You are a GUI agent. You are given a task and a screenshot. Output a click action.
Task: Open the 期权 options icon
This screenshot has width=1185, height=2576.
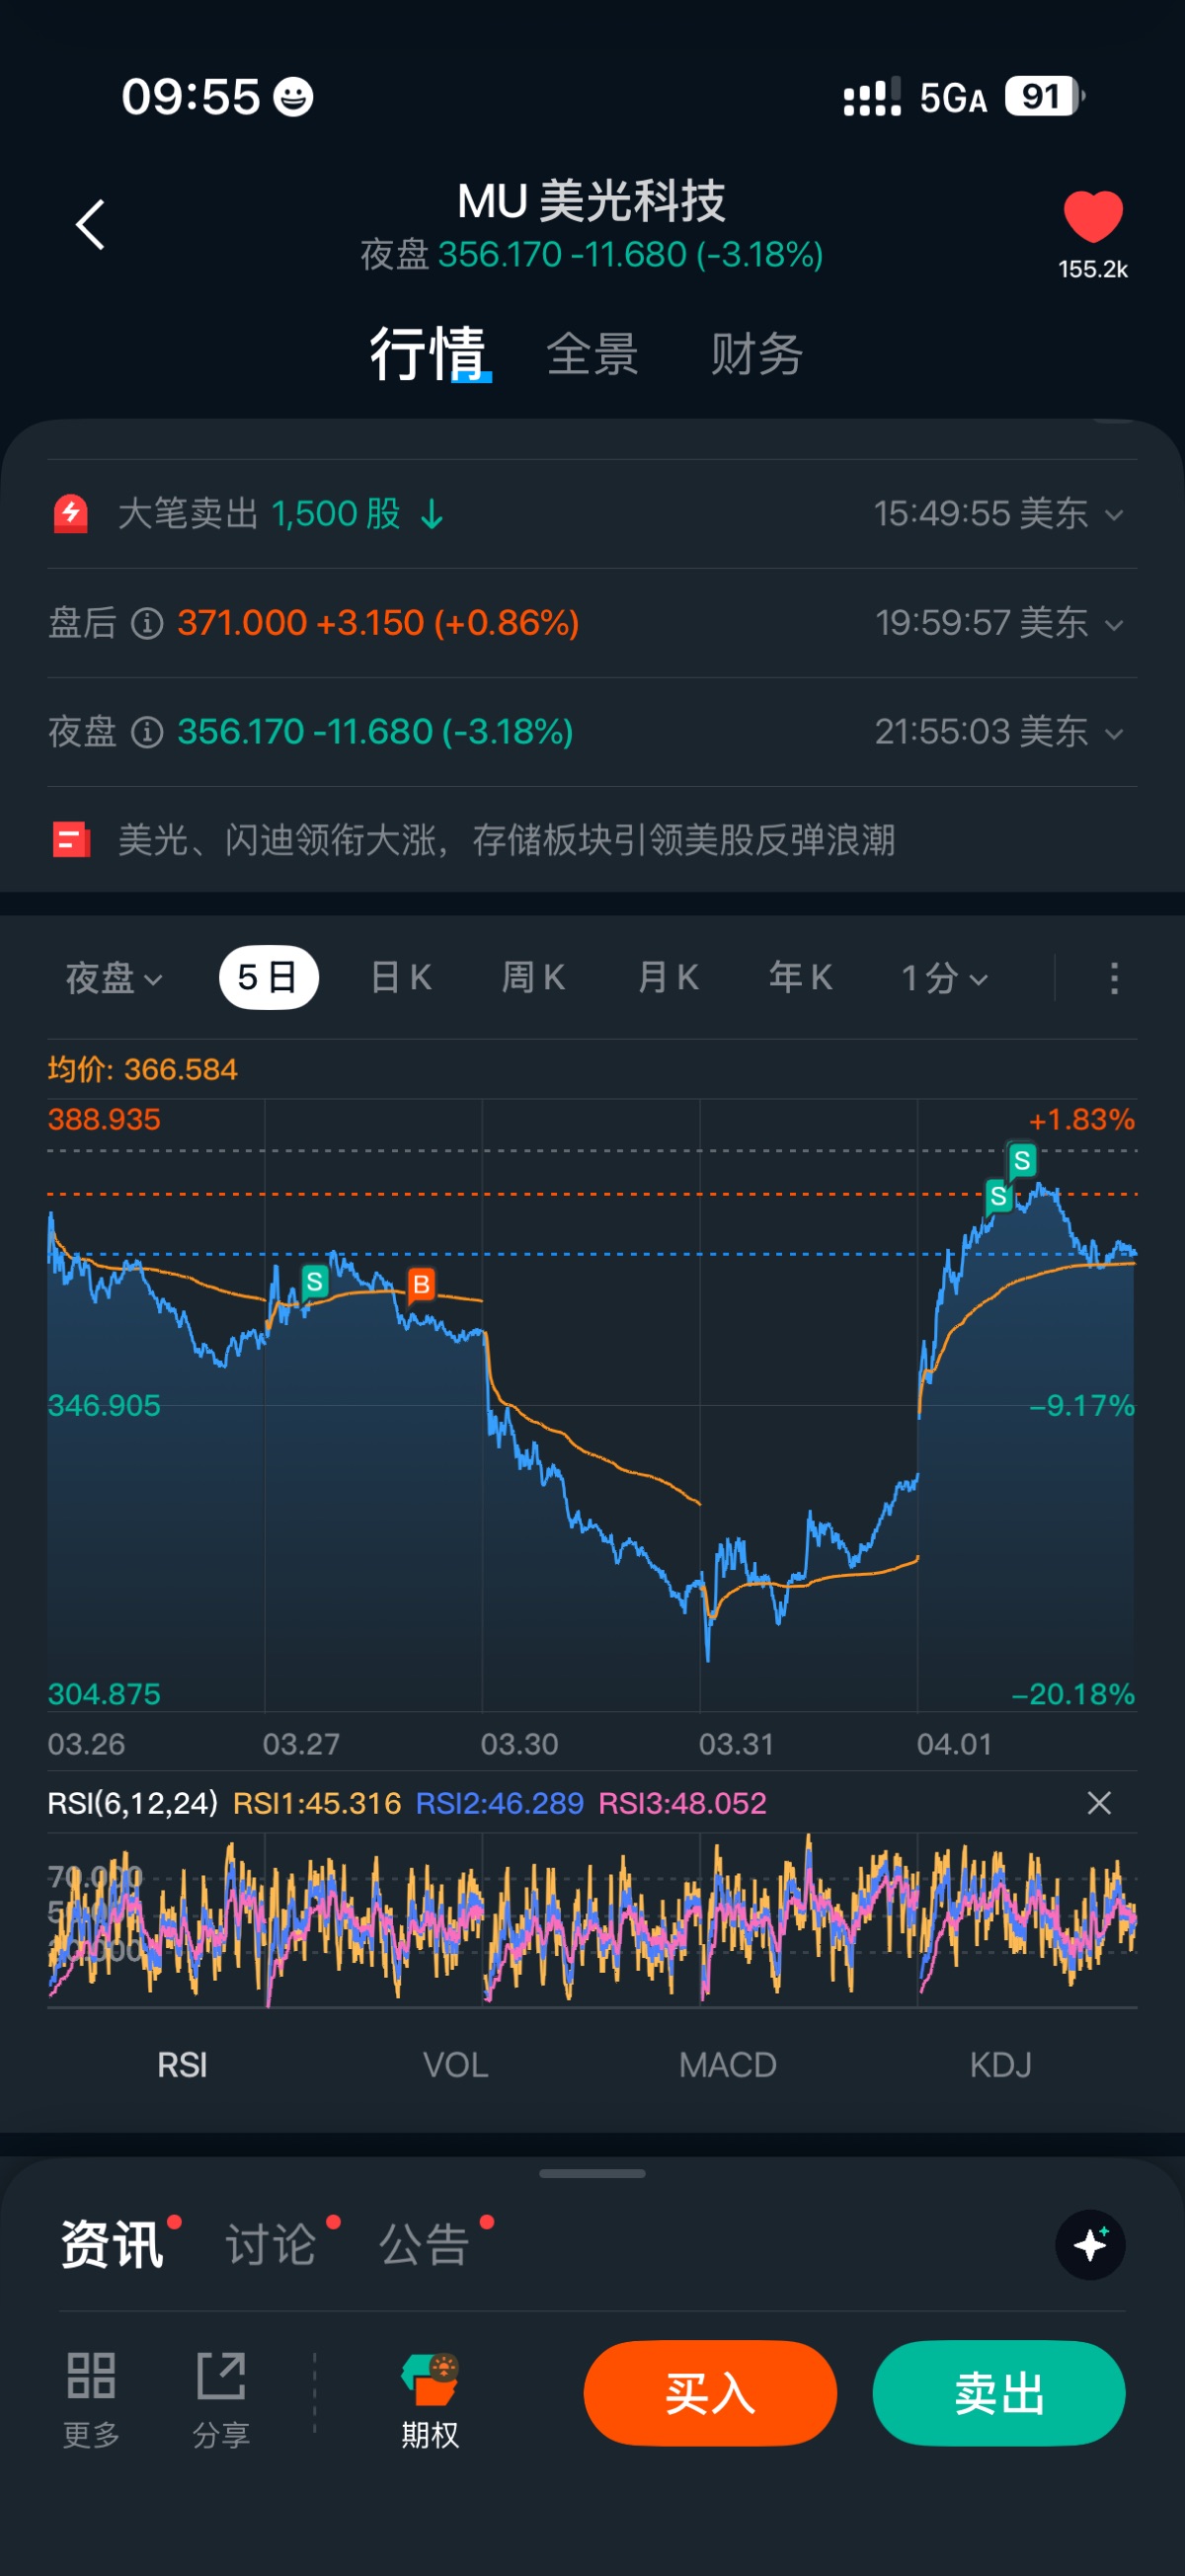click(430, 2380)
